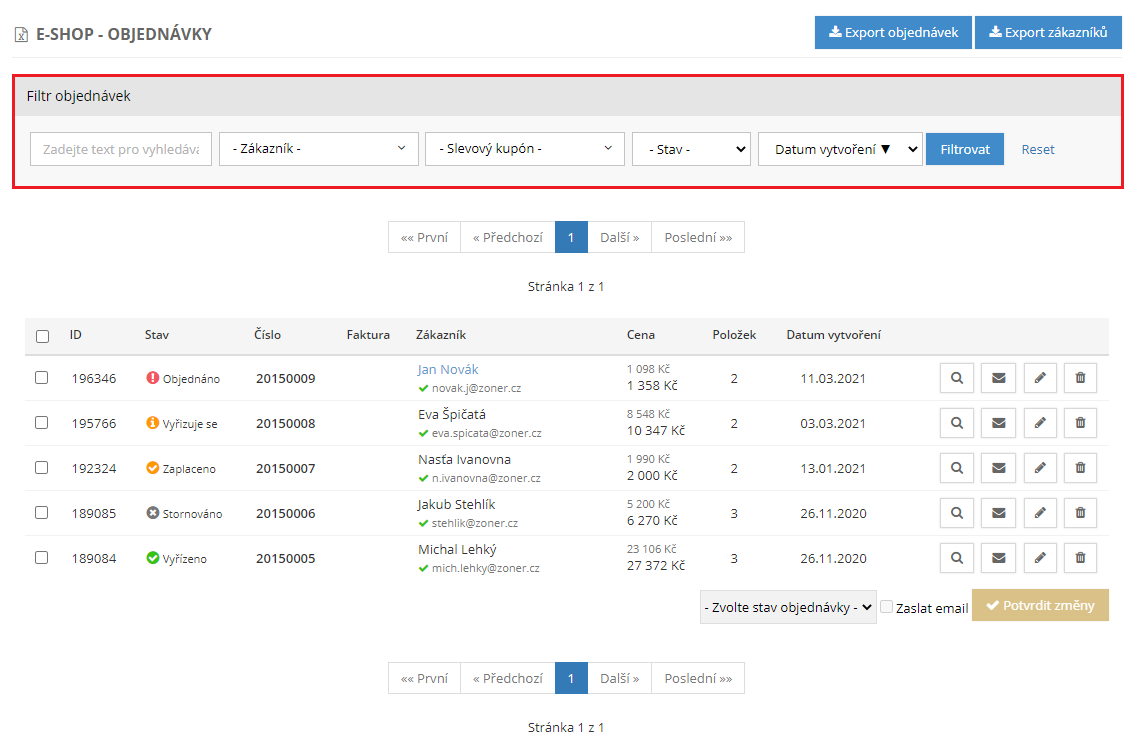The image size is (1135, 743).
Task: Open the Zvolte stav objednávky dropdown
Action: pyautogui.click(x=788, y=608)
